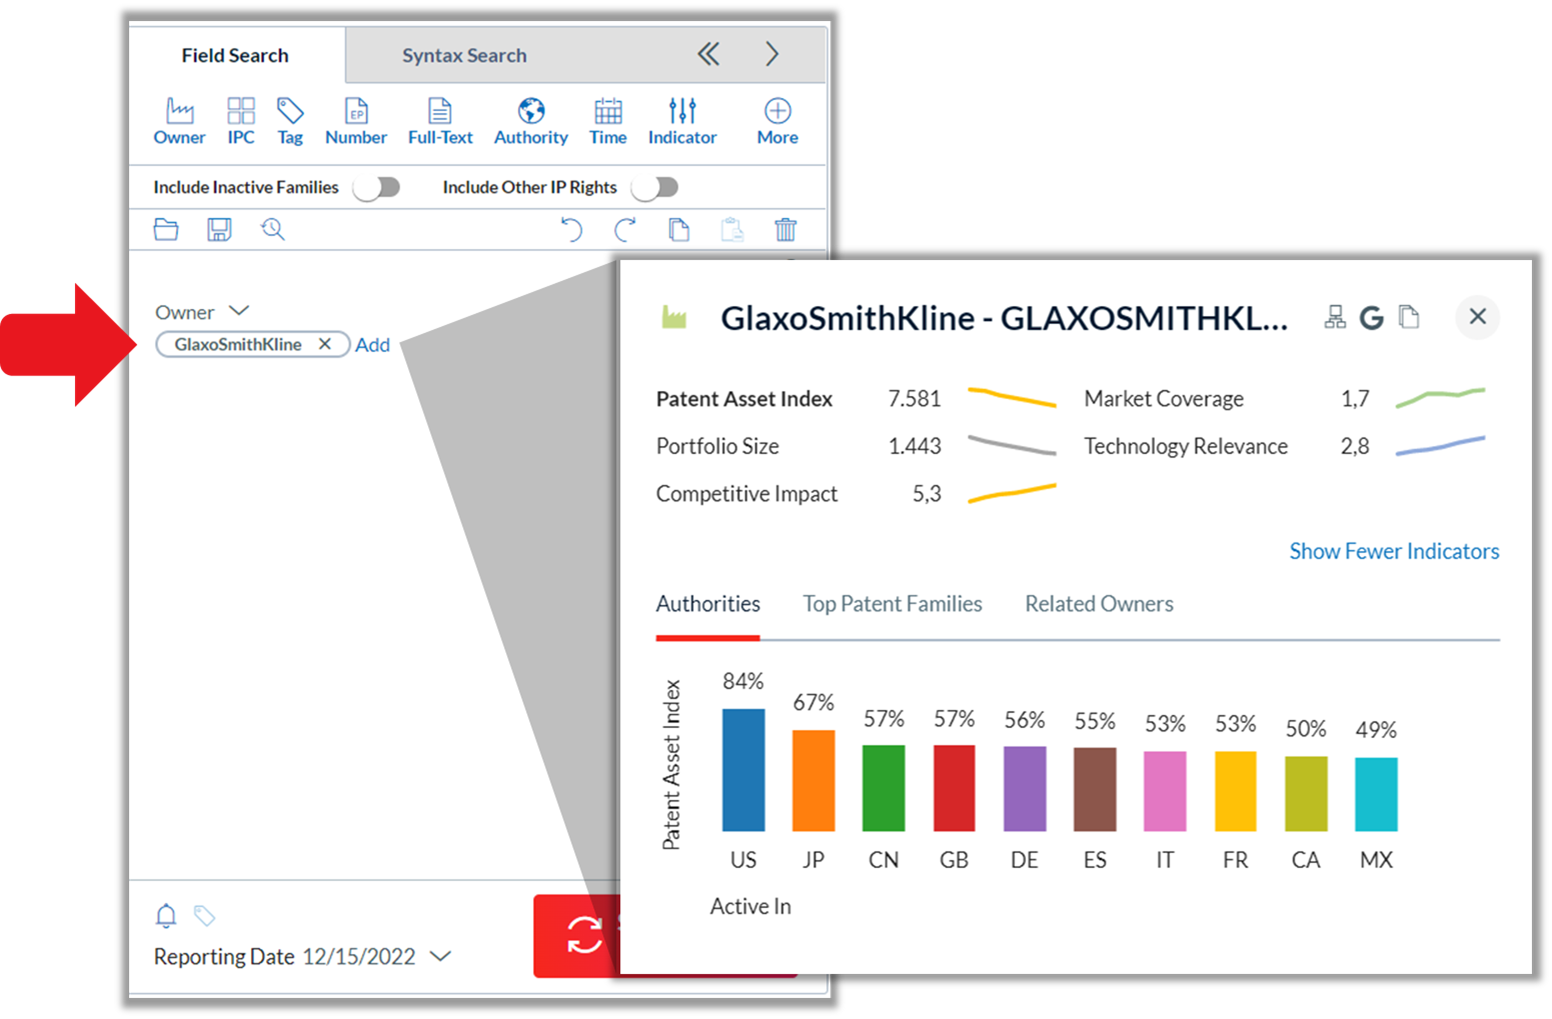Select the Authorities tab
Screen dimensions: 1552x1019
tap(708, 604)
